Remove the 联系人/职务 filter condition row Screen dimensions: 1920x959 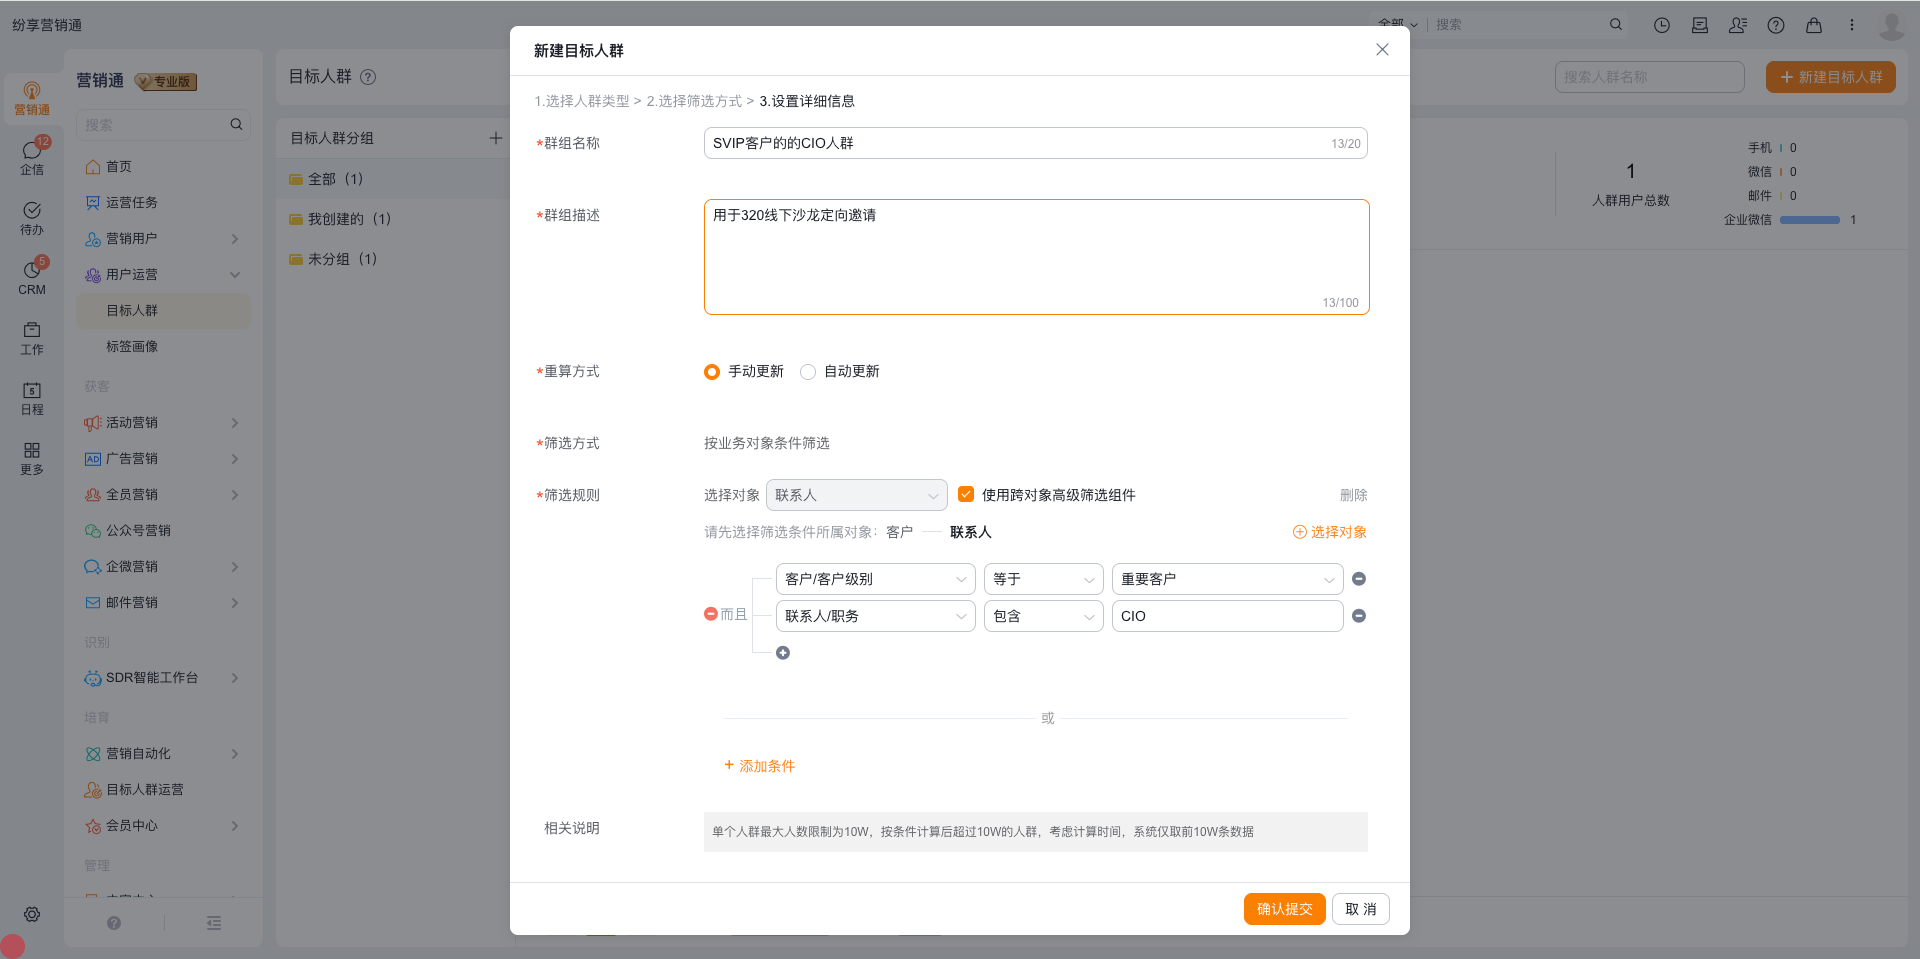[x=1358, y=616]
